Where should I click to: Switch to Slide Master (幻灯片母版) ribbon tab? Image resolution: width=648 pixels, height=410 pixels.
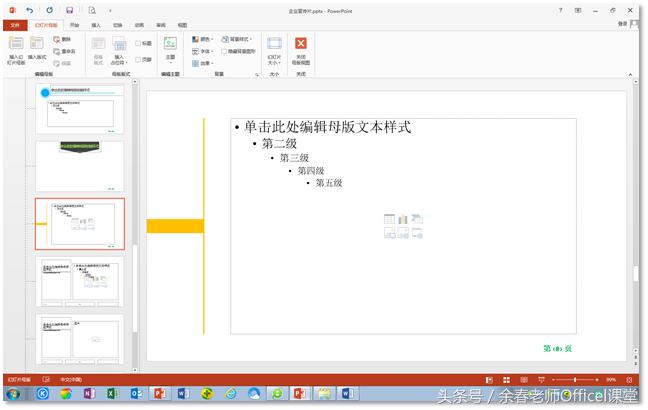[x=46, y=25]
